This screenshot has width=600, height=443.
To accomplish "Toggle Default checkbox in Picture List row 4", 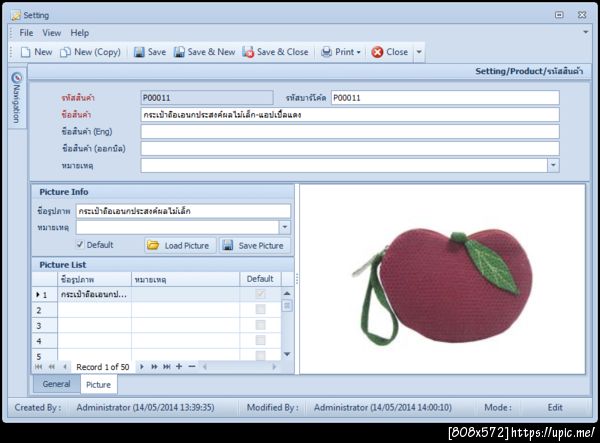I will tap(260, 340).
